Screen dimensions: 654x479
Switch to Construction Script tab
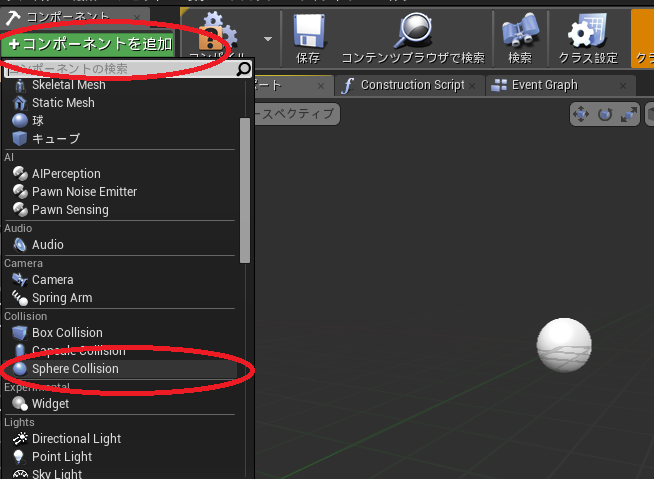(410, 85)
